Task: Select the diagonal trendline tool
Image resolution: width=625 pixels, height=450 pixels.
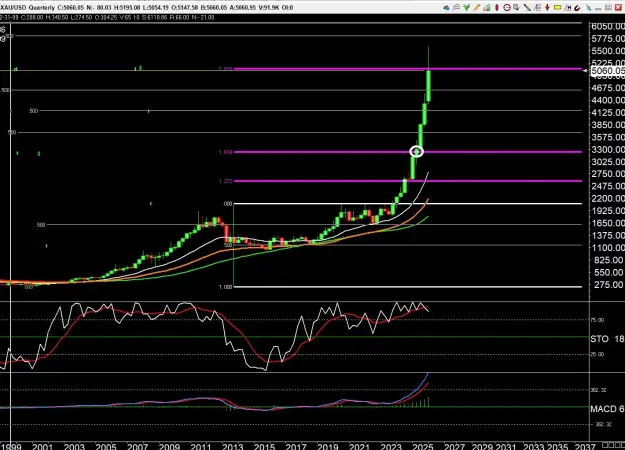Action: pos(527,8)
